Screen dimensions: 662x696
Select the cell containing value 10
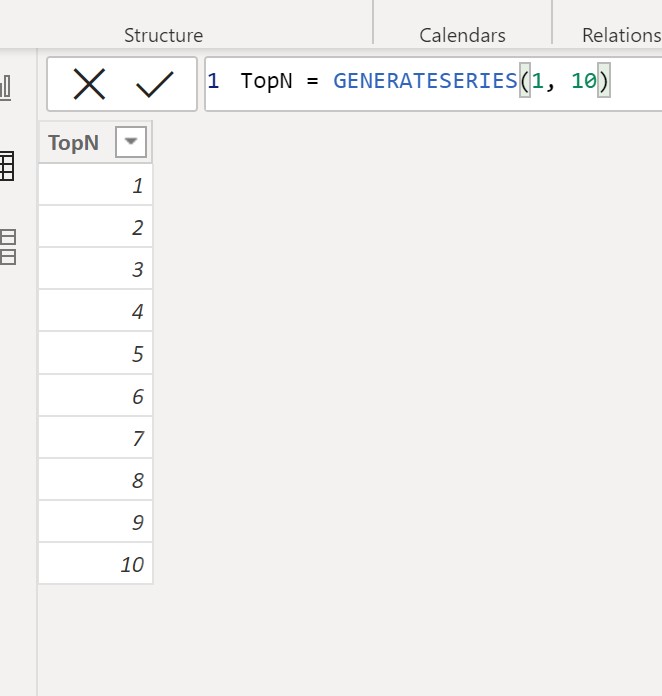click(x=95, y=564)
